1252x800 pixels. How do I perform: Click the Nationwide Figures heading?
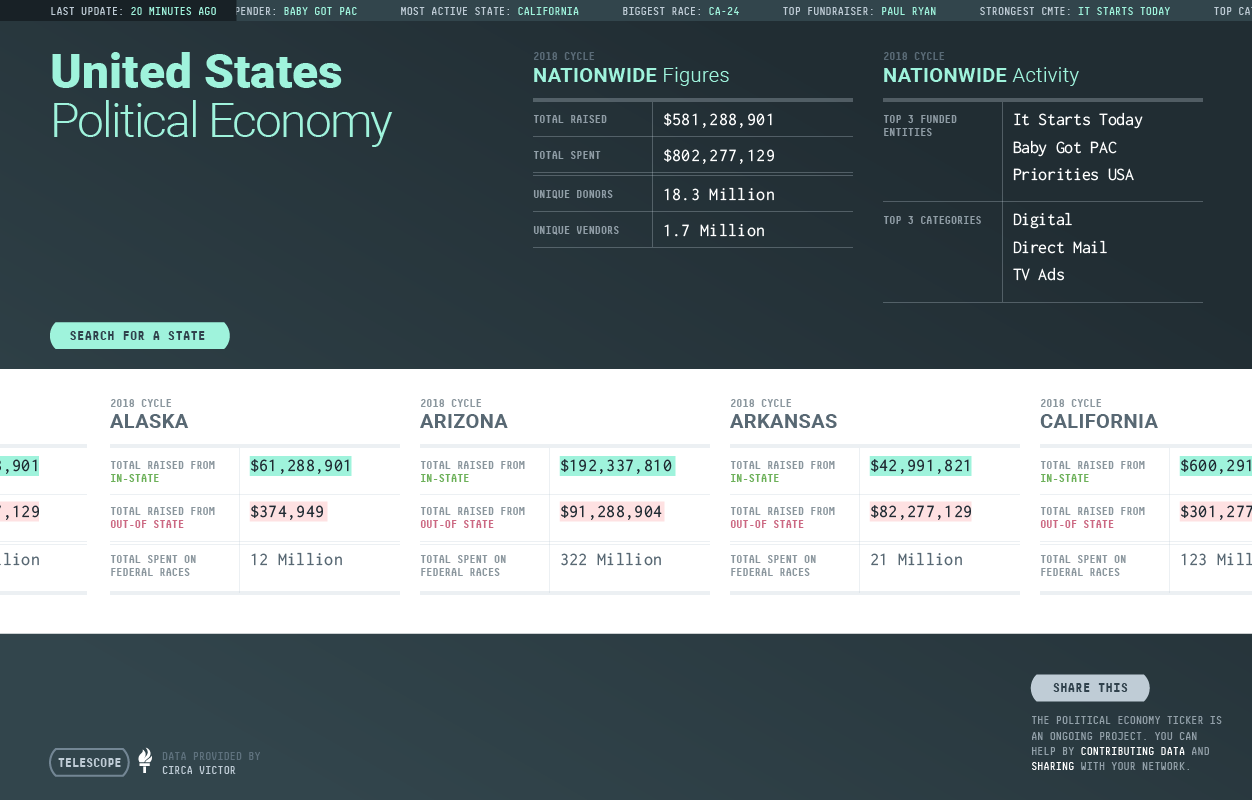click(631, 75)
